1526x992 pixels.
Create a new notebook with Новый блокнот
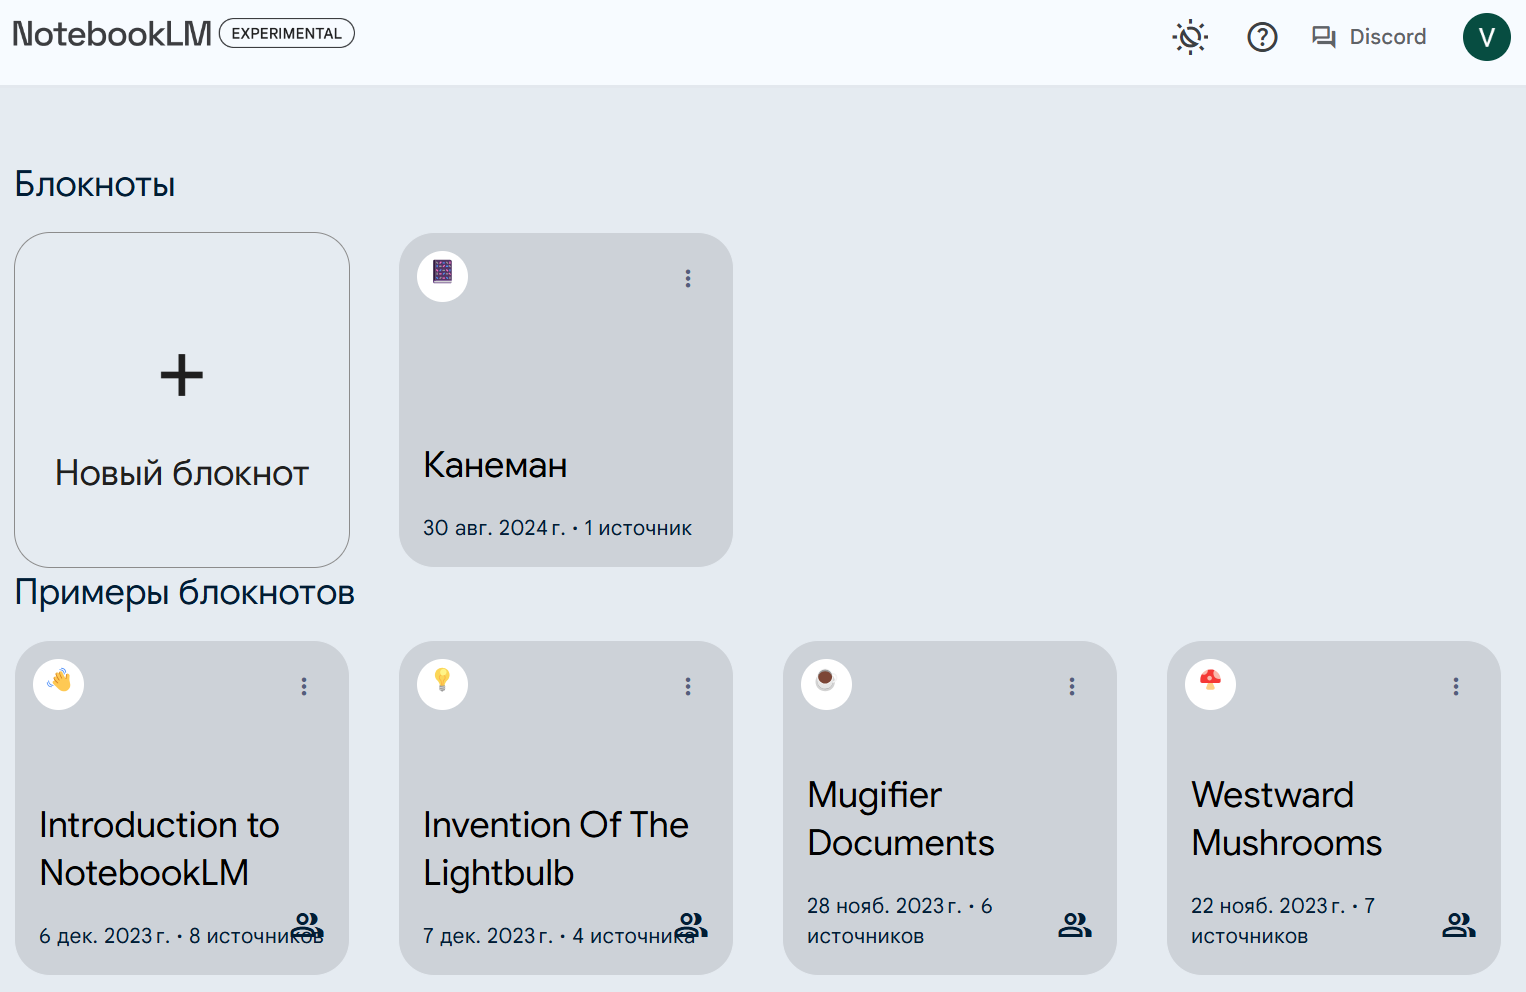pyautogui.click(x=182, y=400)
